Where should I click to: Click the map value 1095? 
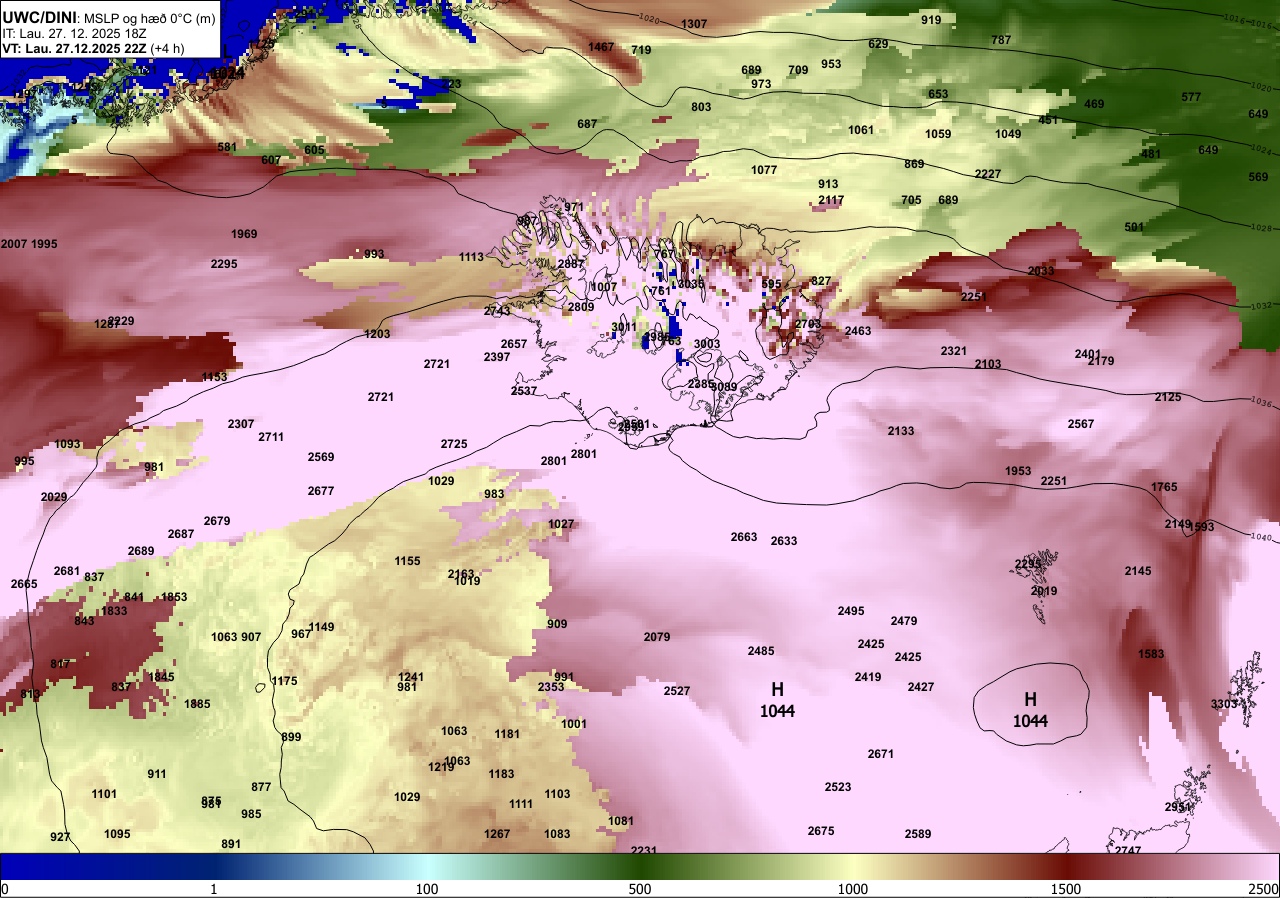[x=118, y=834]
